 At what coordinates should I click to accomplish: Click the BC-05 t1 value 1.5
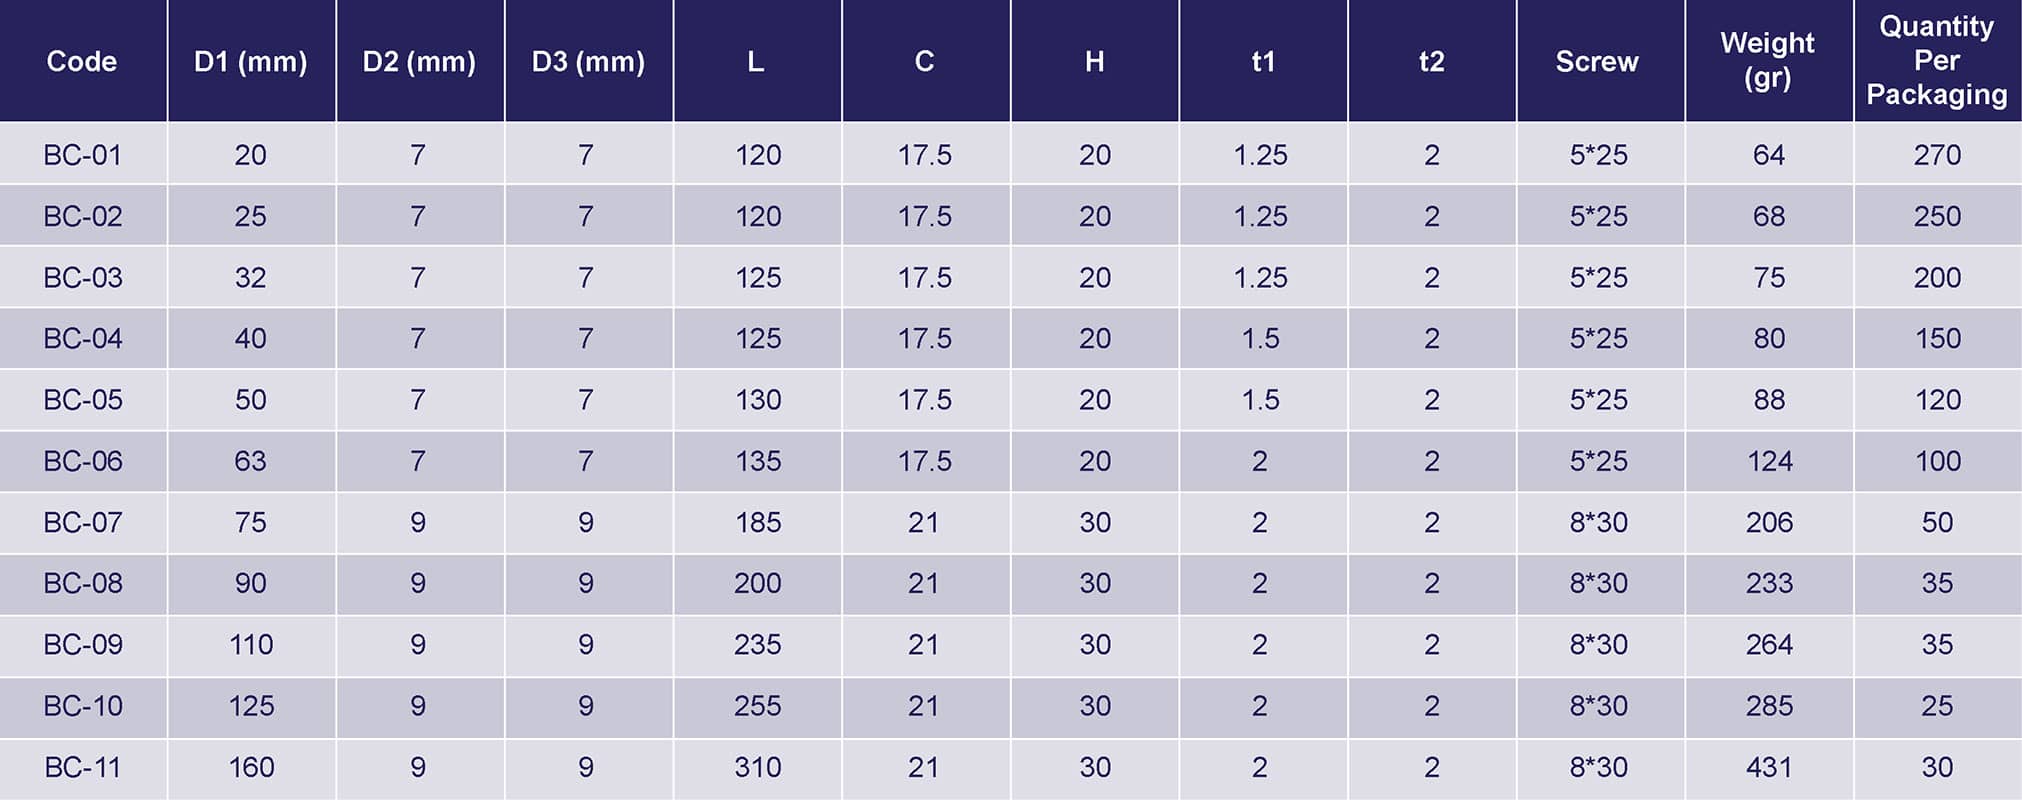1260,400
